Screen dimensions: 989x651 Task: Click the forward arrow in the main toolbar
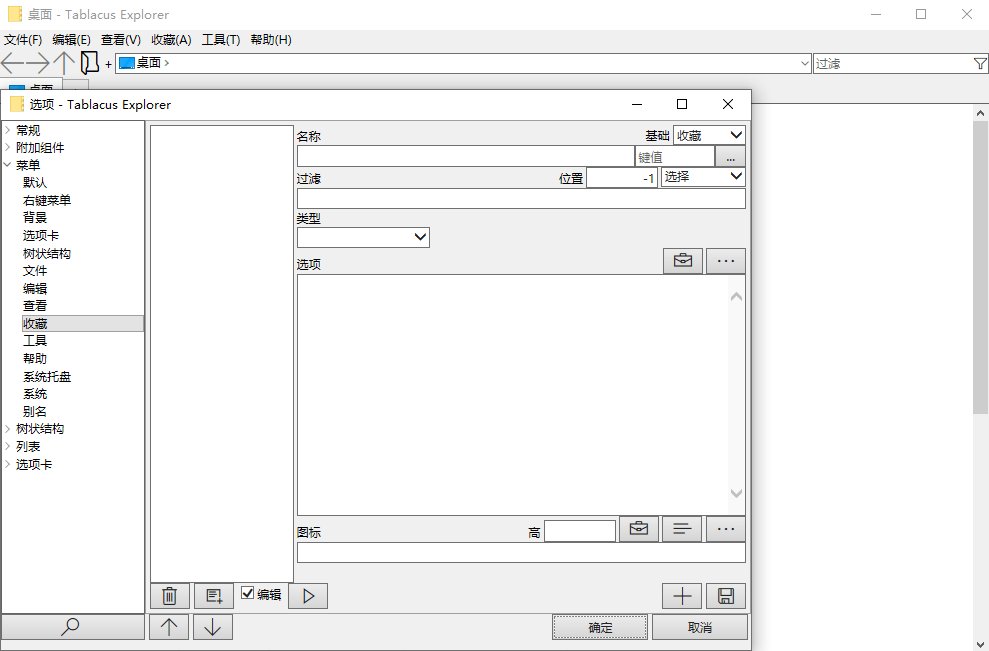[38, 63]
